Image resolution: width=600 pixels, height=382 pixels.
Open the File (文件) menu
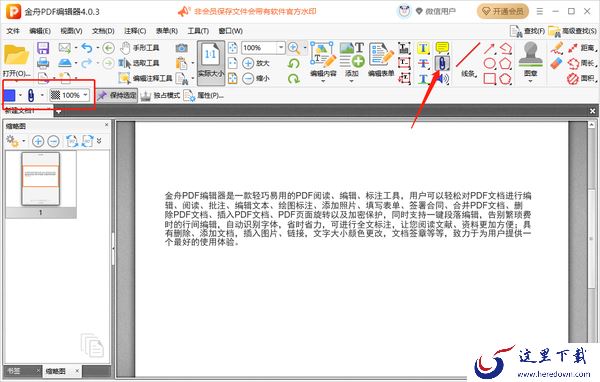coord(13,31)
